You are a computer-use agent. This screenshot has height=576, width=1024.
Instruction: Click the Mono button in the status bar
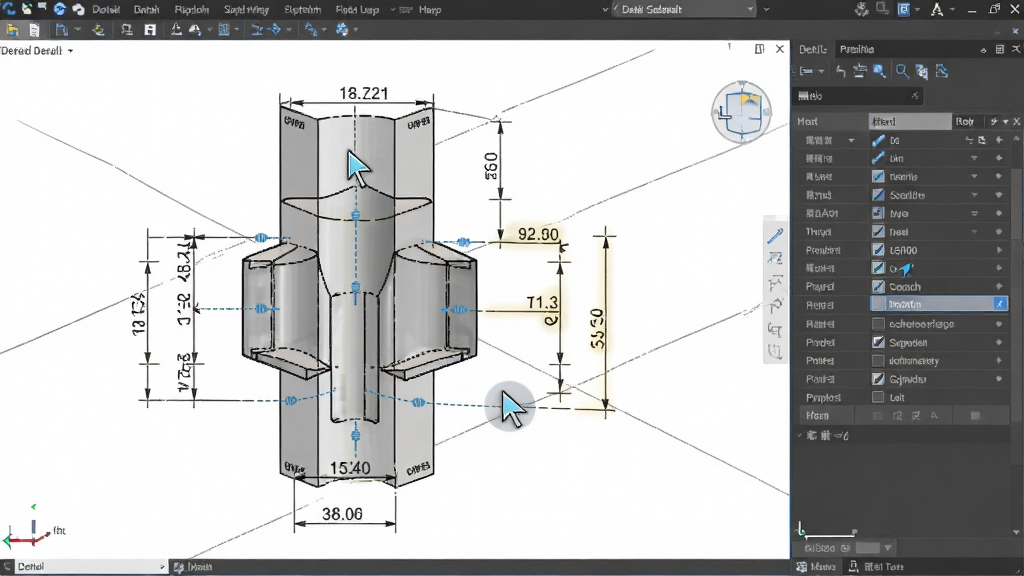816,567
